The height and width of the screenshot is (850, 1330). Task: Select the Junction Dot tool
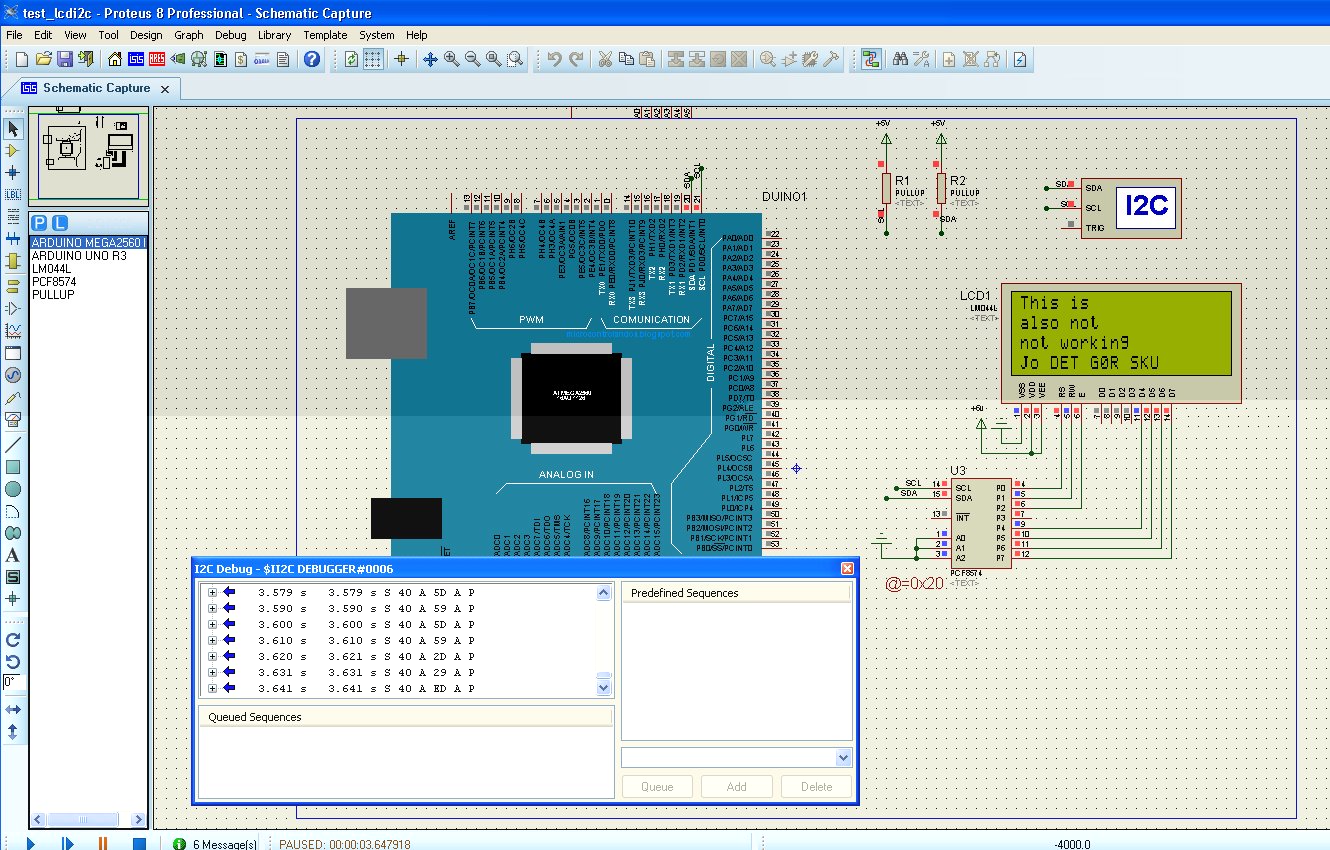pyautogui.click(x=13, y=173)
